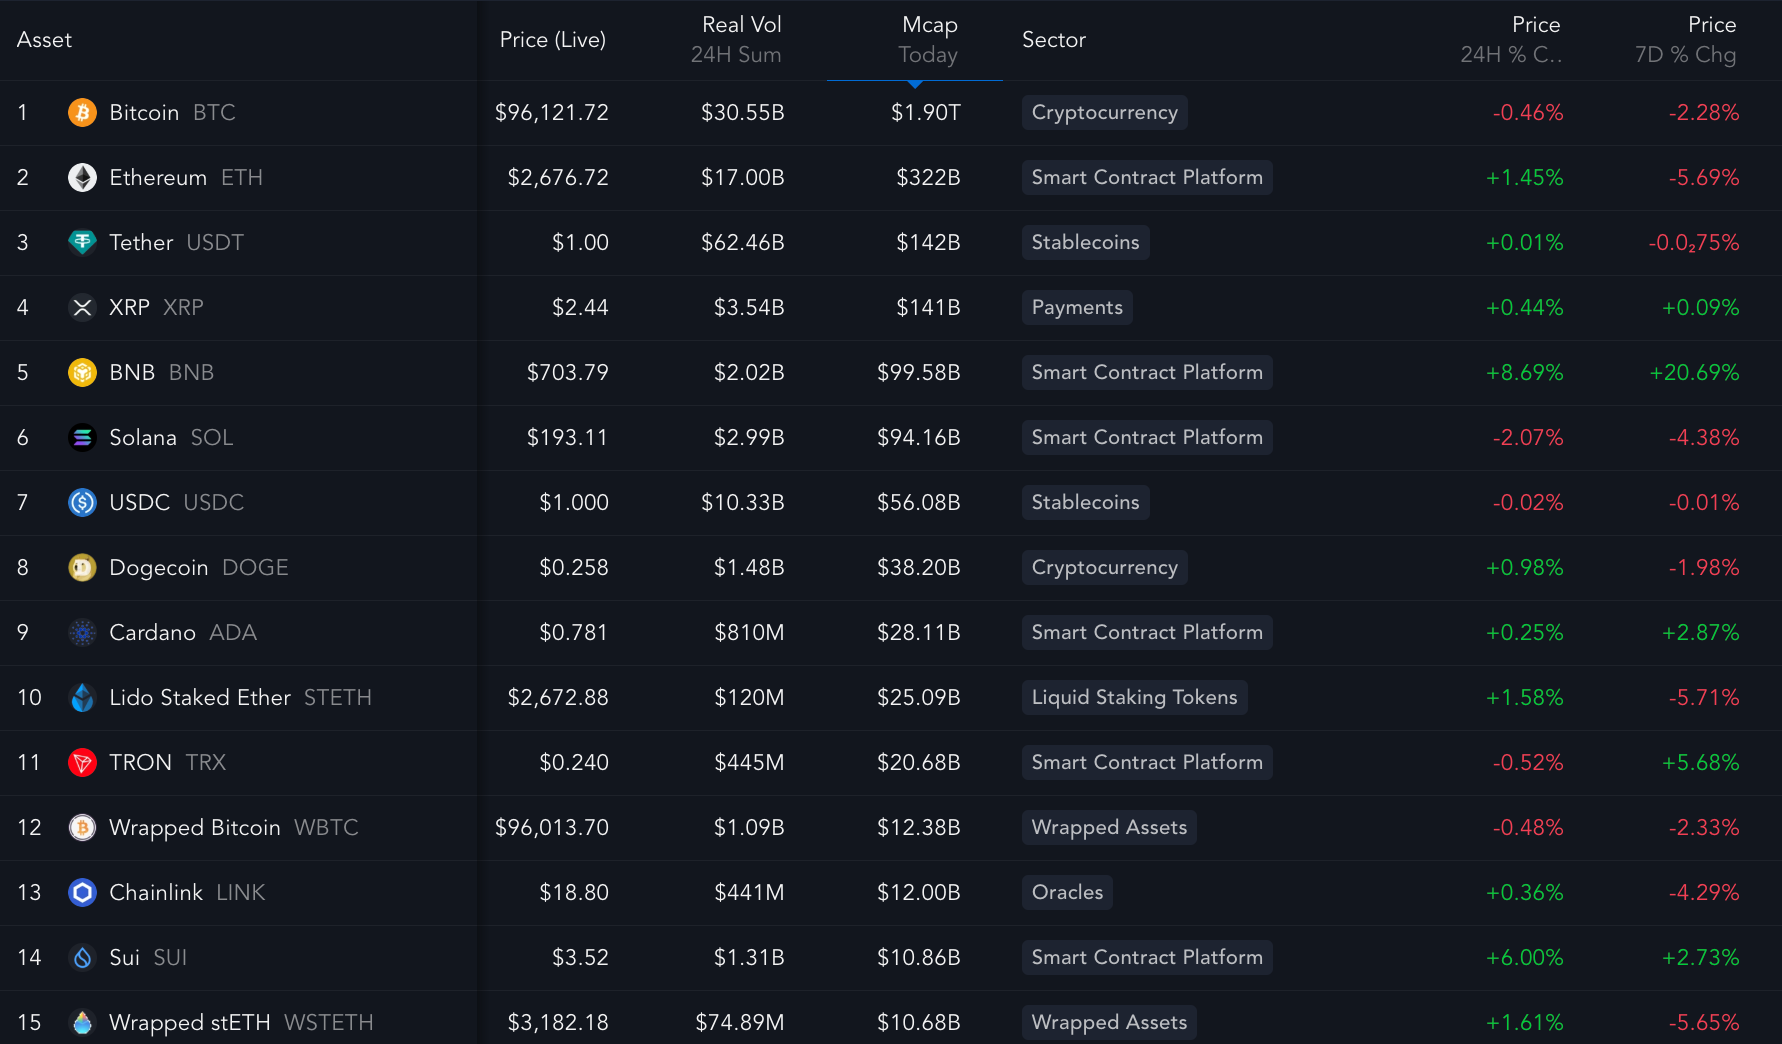Image resolution: width=1782 pixels, height=1044 pixels.
Task: Open the Dogecoin asset name link
Action: tap(159, 568)
